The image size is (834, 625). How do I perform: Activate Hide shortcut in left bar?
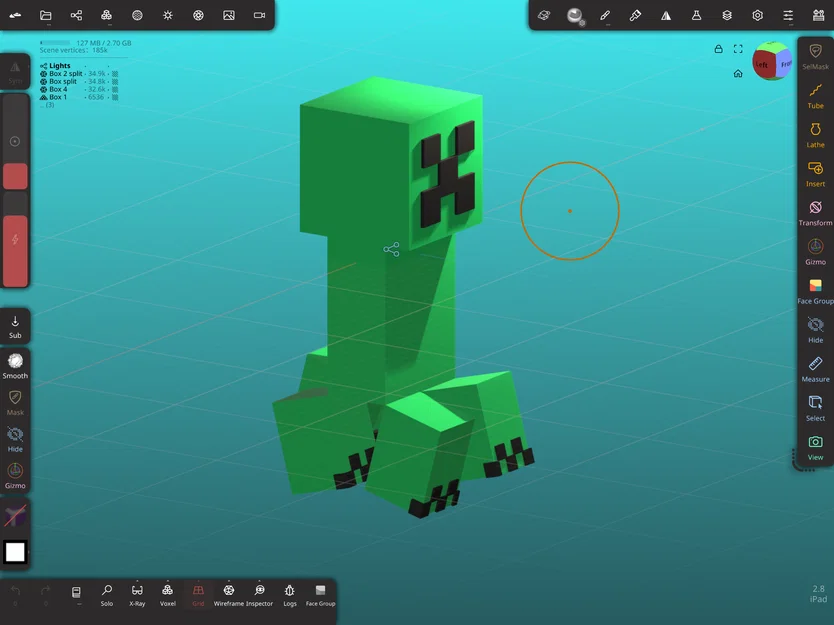coord(15,439)
